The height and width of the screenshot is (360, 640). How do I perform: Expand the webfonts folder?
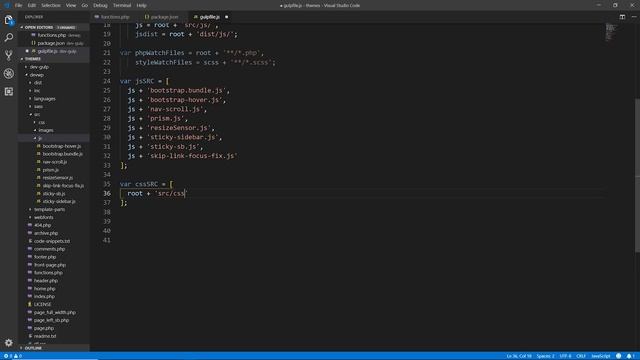[53, 218]
